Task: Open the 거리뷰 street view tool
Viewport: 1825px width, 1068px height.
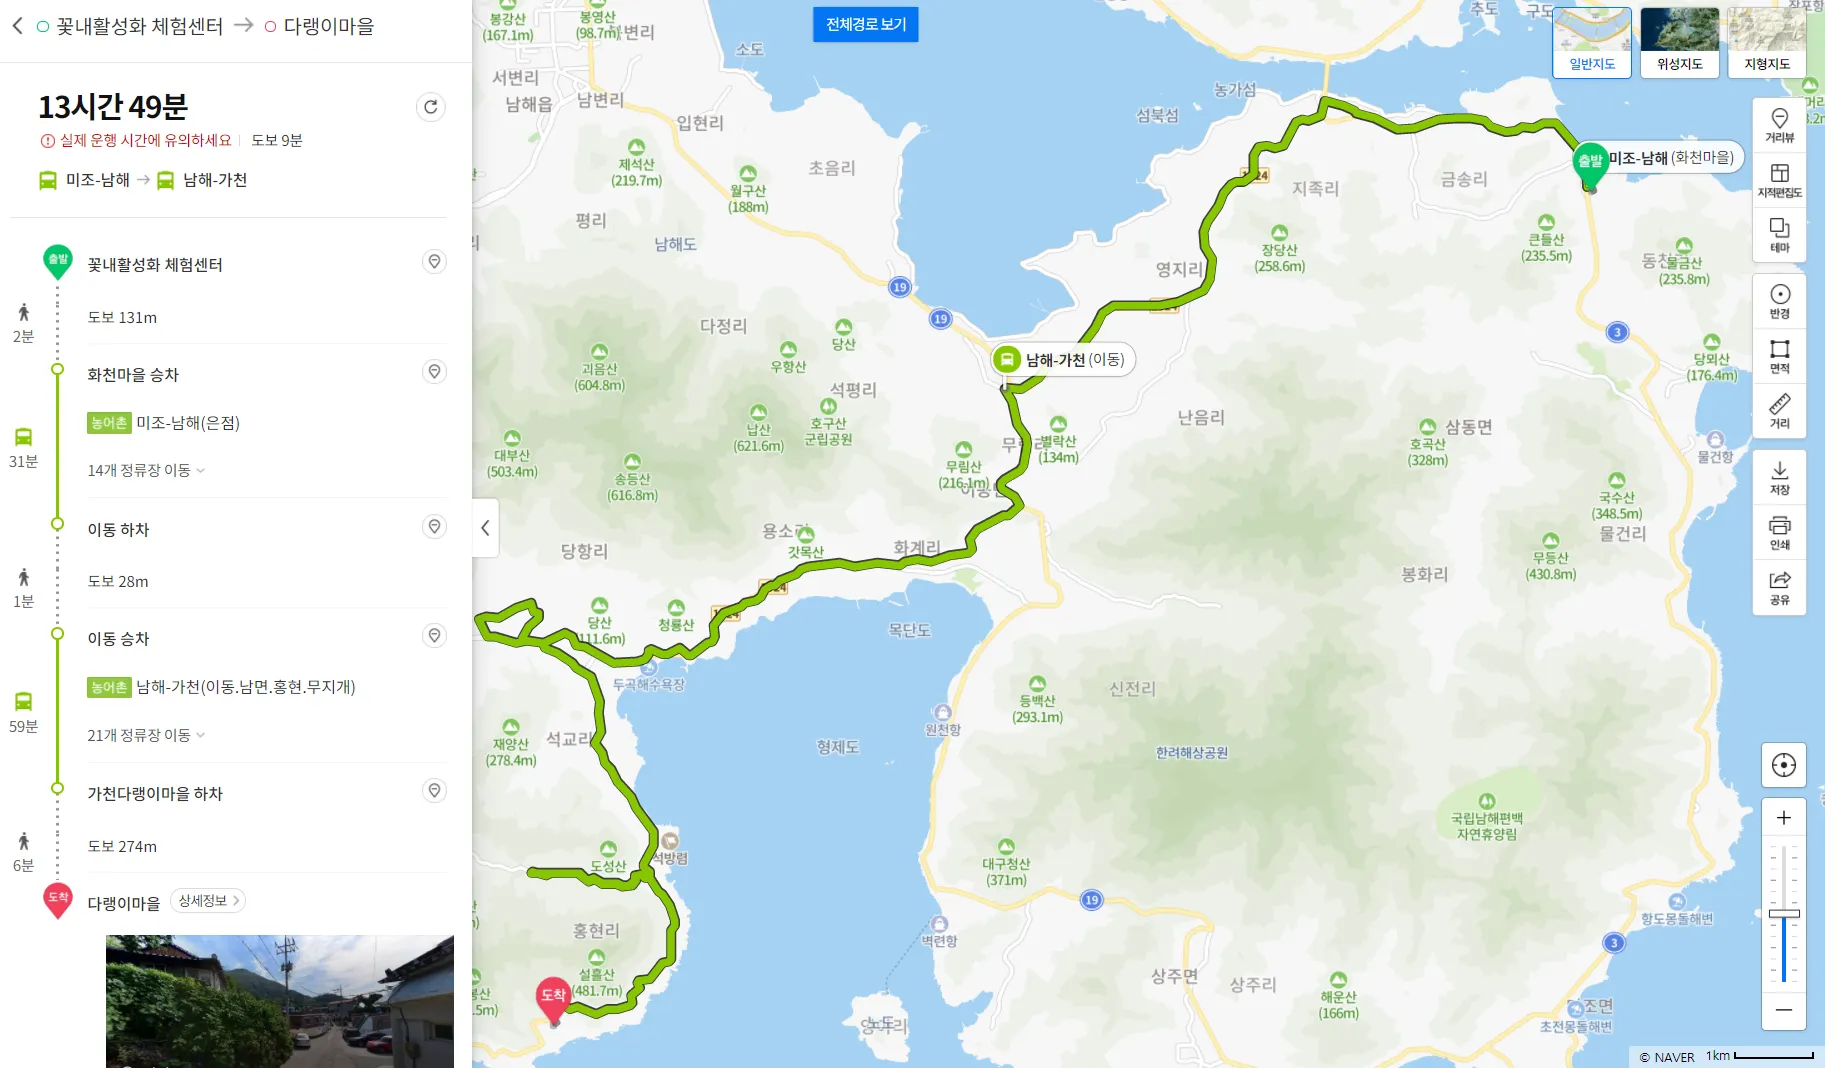Action: pyautogui.click(x=1779, y=125)
